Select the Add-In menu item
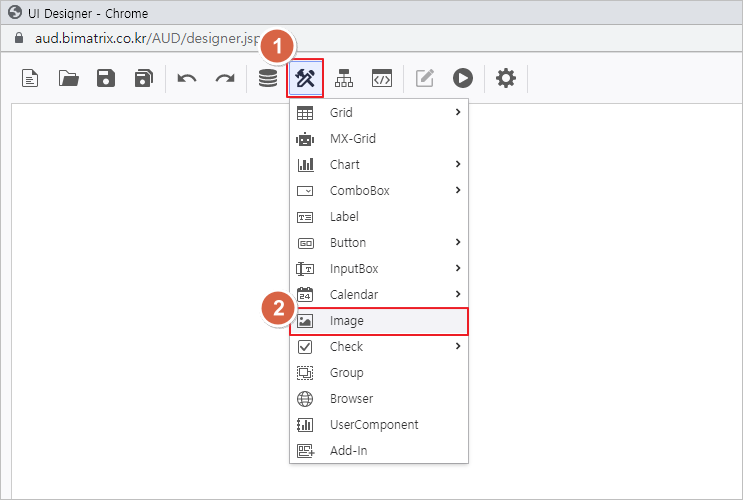Screen dimensions: 743x500 pyautogui.click(x=348, y=451)
